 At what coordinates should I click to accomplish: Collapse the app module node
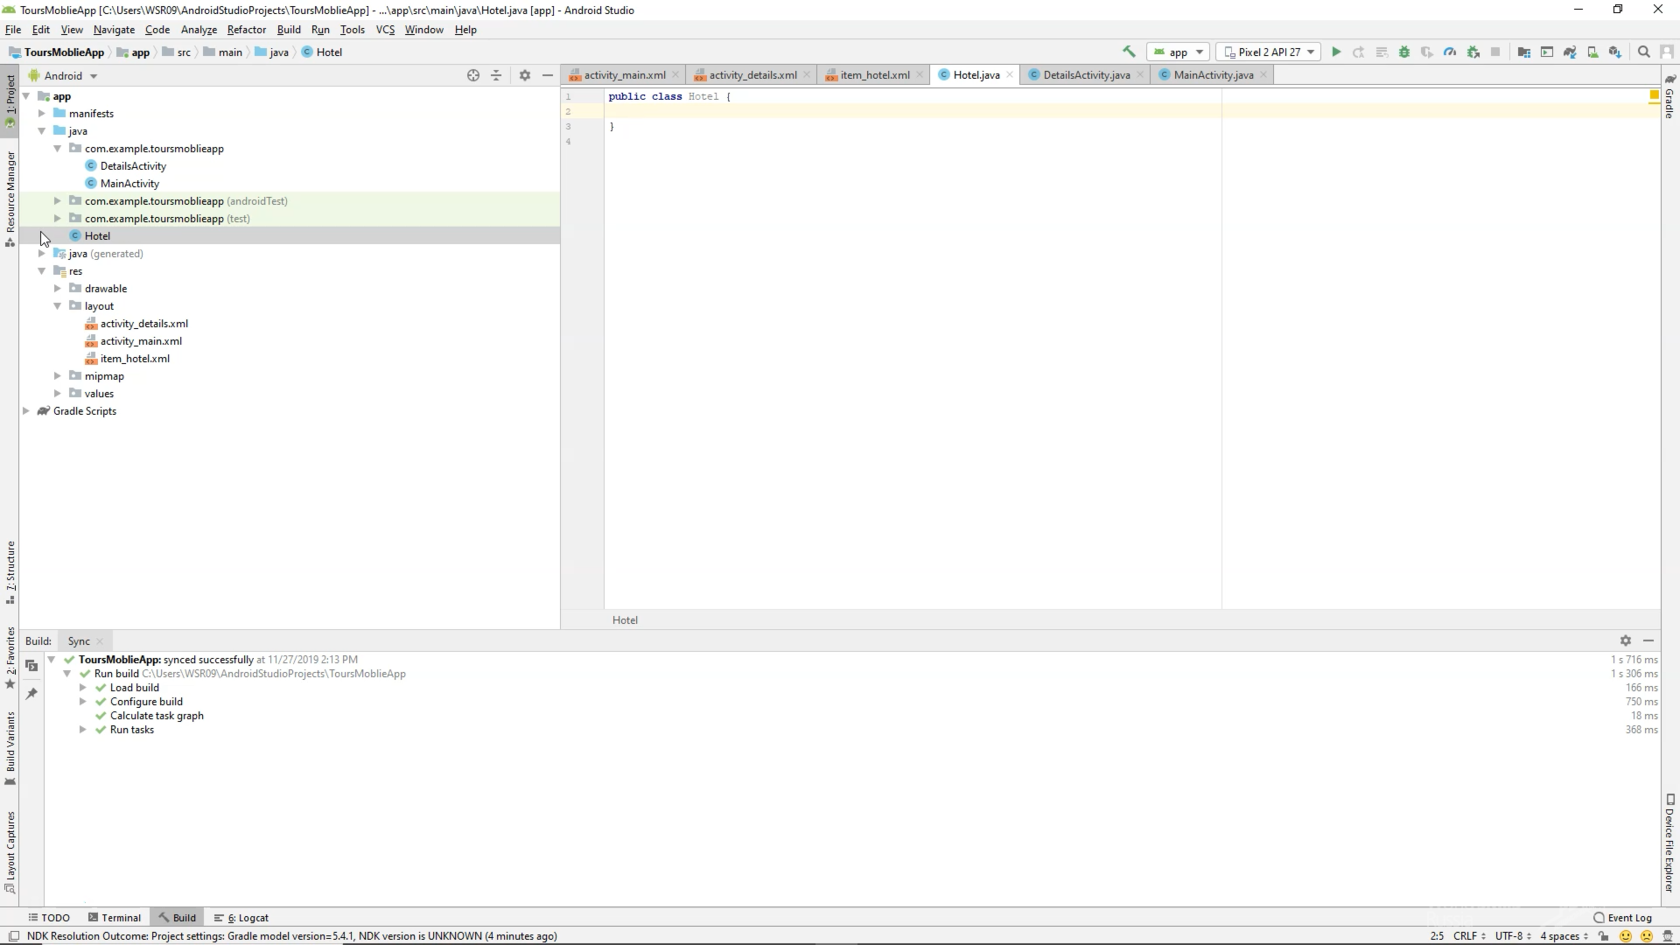27,96
